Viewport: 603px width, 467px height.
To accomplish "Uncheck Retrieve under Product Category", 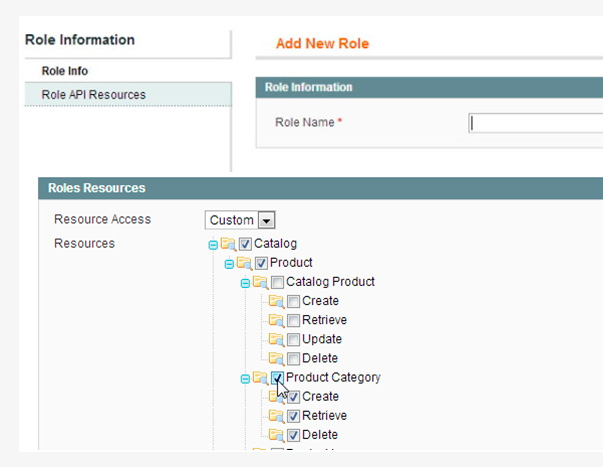I will pos(293,416).
